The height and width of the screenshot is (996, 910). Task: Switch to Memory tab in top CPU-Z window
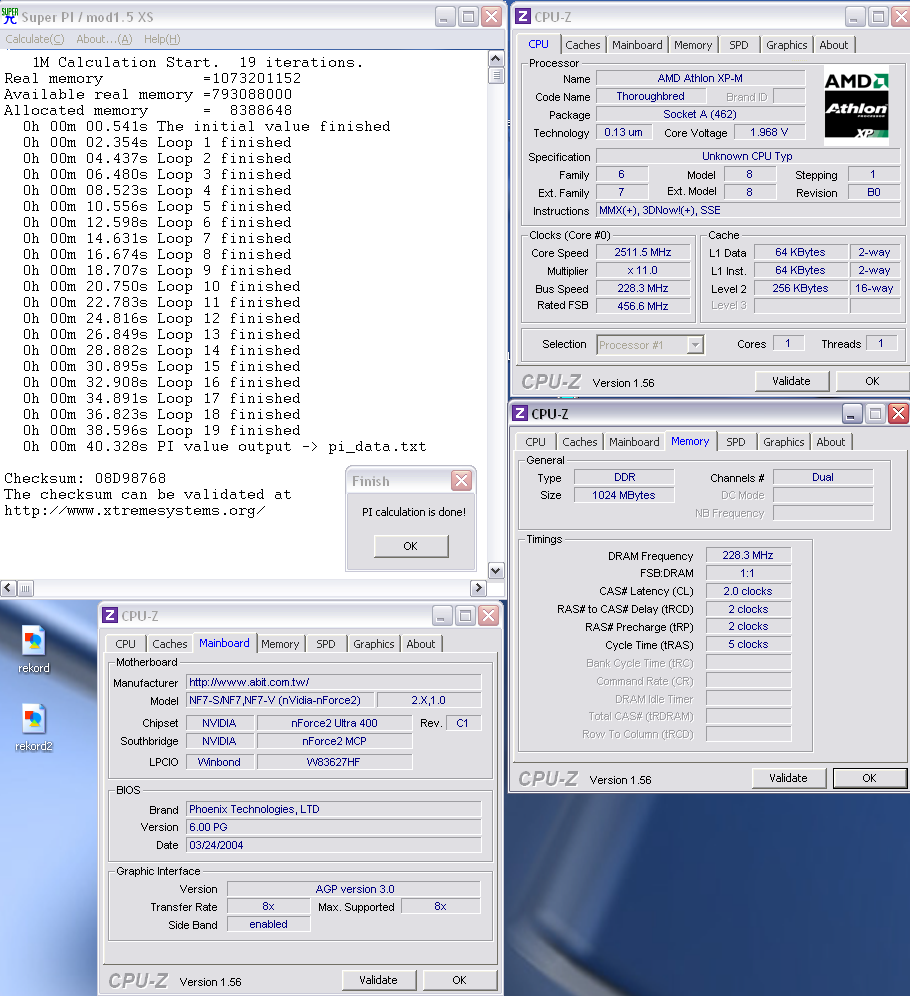pyautogui.click(x=693, y=45)
